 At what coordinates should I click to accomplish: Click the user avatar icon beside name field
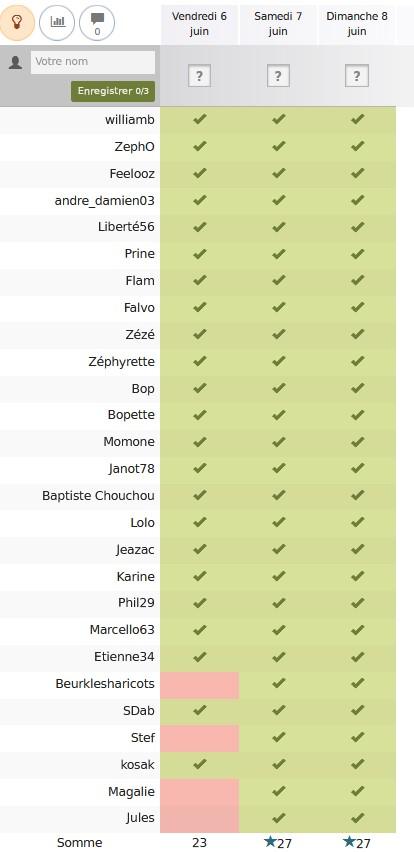coord(16,62)
